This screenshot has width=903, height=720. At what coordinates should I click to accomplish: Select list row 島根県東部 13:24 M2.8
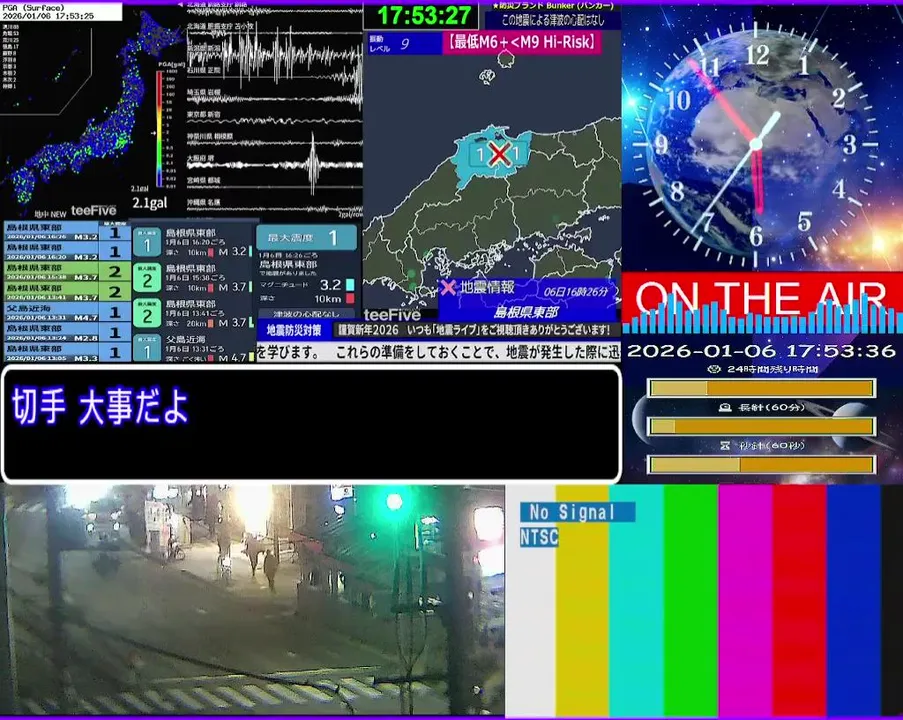[67, 332]
